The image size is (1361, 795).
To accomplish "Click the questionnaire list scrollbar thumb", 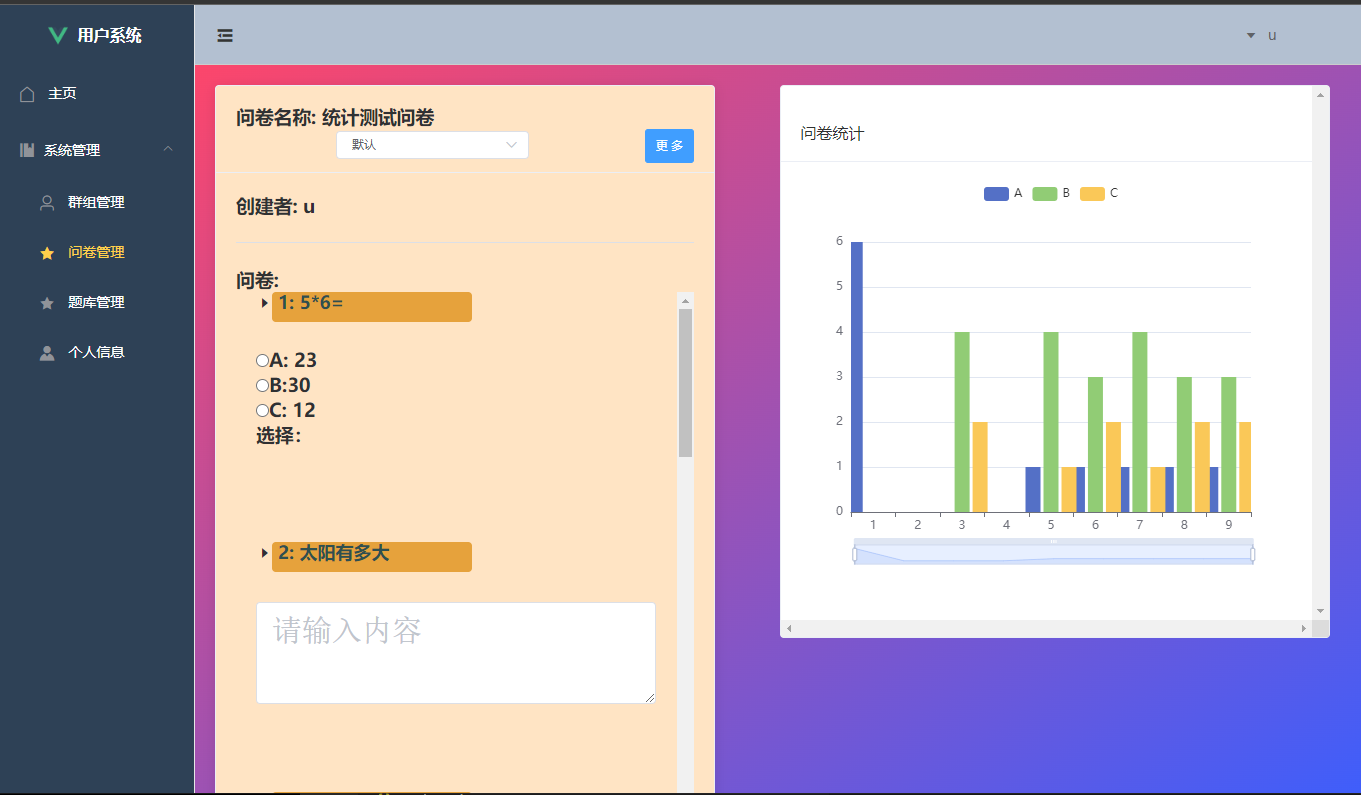I will pyautogui.click(x=685, y=382).
